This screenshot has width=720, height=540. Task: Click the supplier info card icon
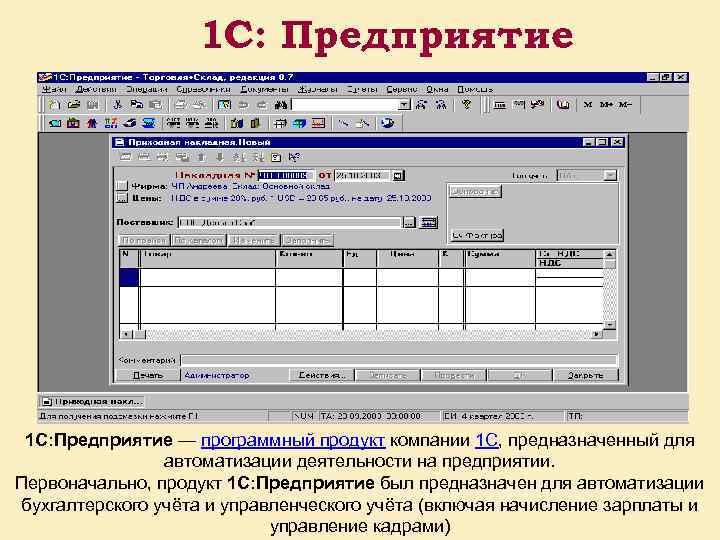click(429, 223)
